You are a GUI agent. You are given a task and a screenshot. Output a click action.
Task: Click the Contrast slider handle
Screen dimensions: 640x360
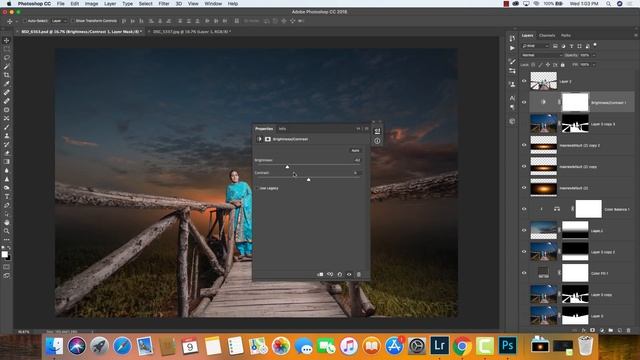coord(309,179)
